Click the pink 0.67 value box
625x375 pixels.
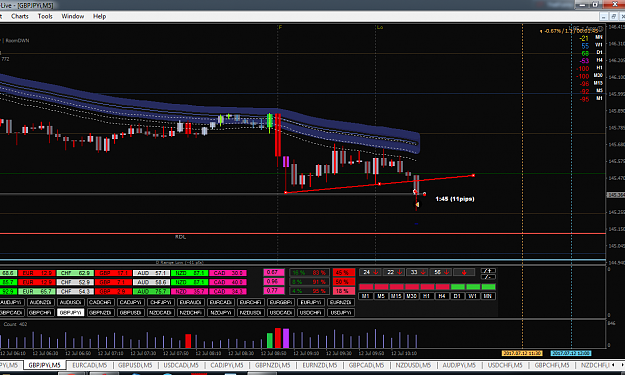pyautogui.click(x=273, y=273)
